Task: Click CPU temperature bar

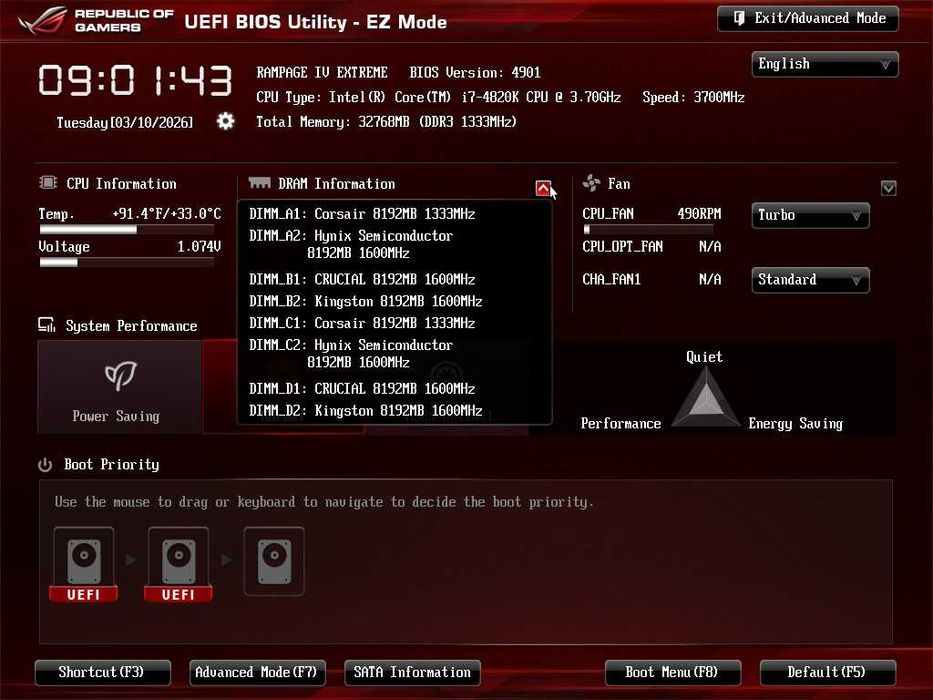Action: (127, 229)
